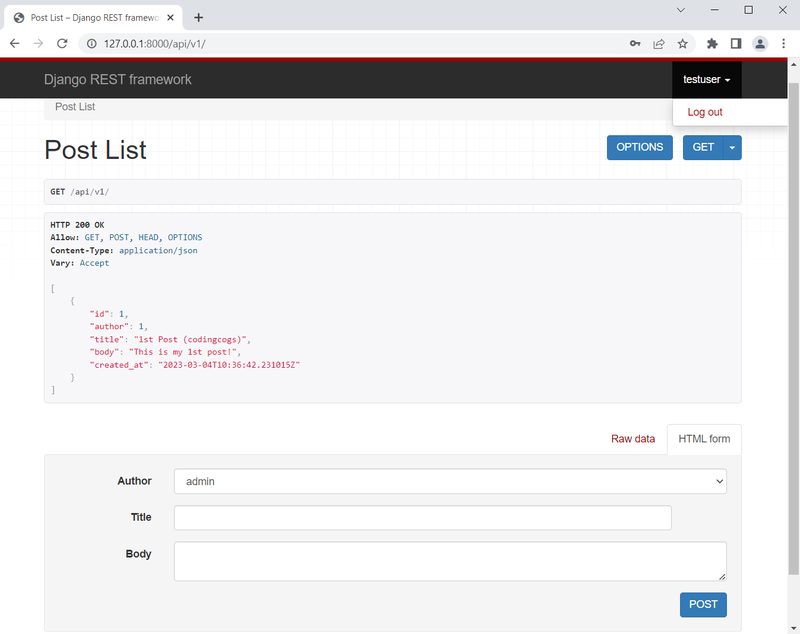800x634 pixels.
Task: Click the "Vary: Accept" header text
Action: click(80, 263)
